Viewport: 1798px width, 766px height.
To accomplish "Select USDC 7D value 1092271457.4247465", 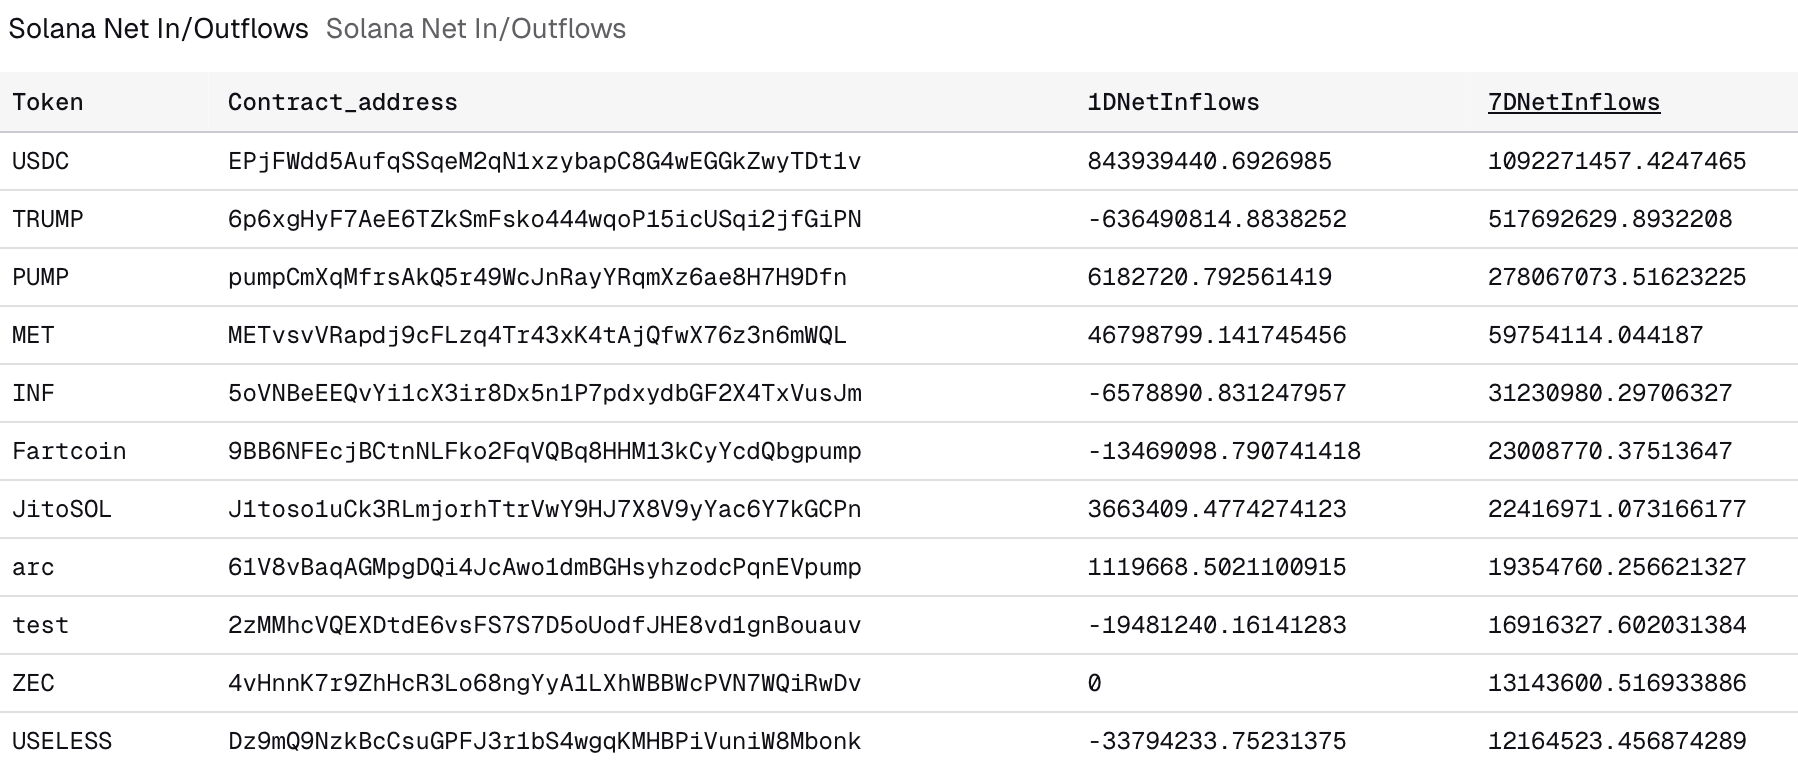I will coord(1617,161).
